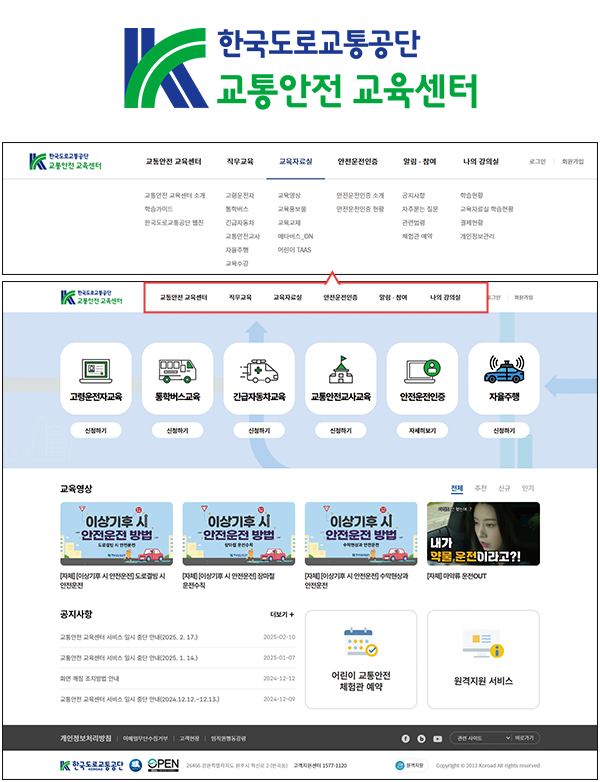
Task: Click 자세히보기 under 안전운전인증
Action: click(x=422, y=430)
